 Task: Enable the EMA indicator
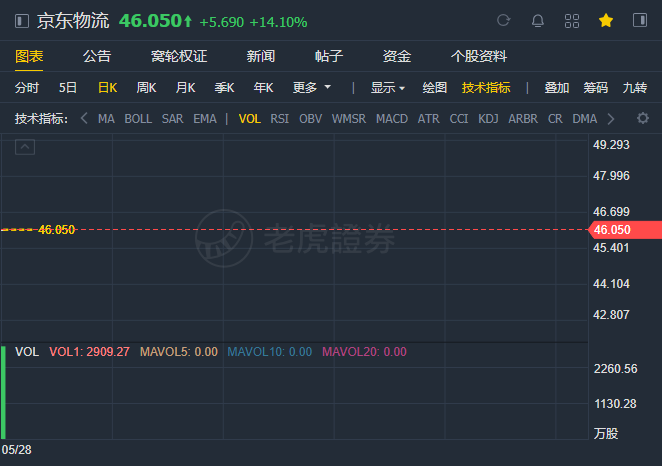click(x=205, y=119)
